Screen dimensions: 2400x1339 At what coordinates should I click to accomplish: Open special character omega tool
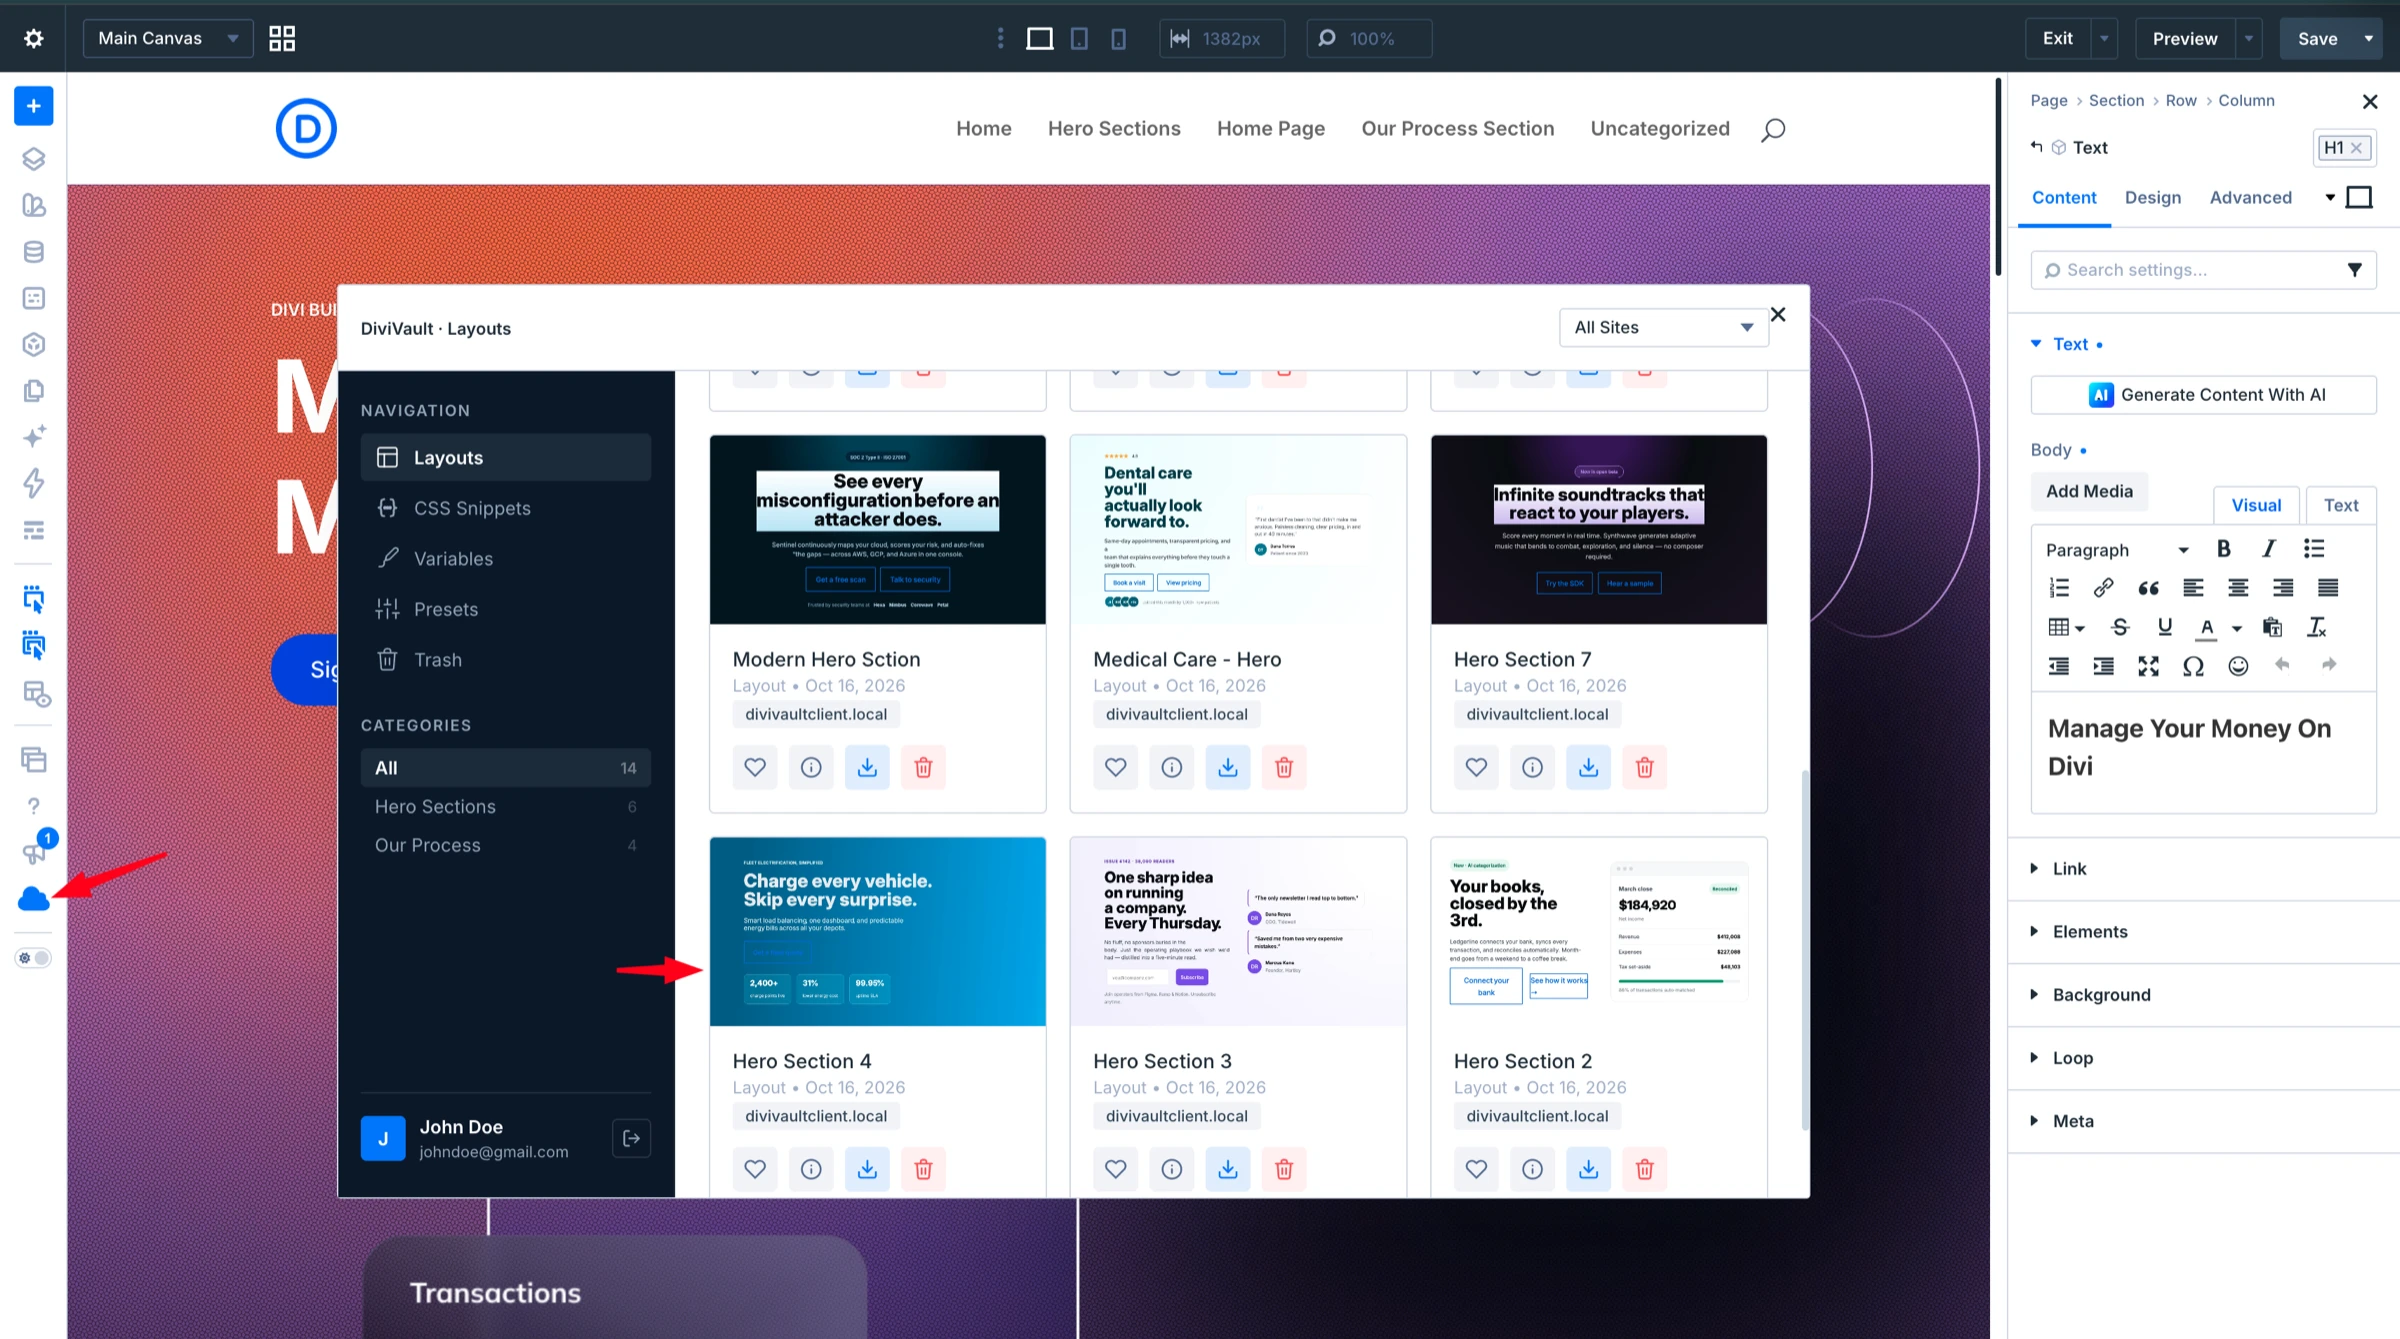coord(2193,666)
